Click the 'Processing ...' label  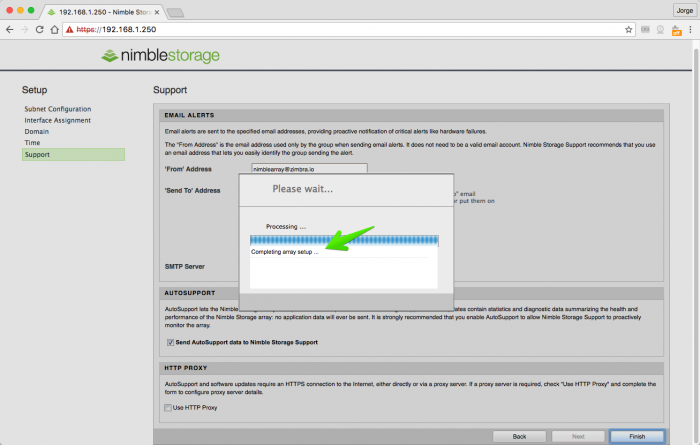[x=286, y=227]
